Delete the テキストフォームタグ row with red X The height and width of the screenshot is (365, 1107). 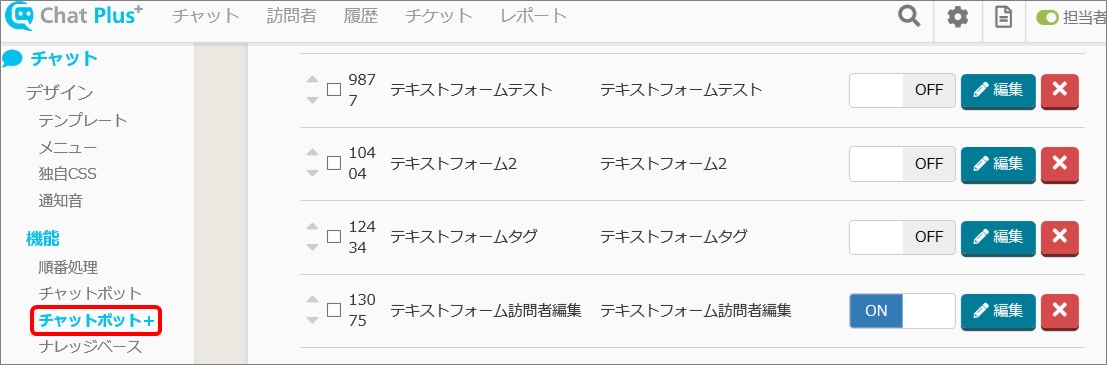tap(1060, 237)
